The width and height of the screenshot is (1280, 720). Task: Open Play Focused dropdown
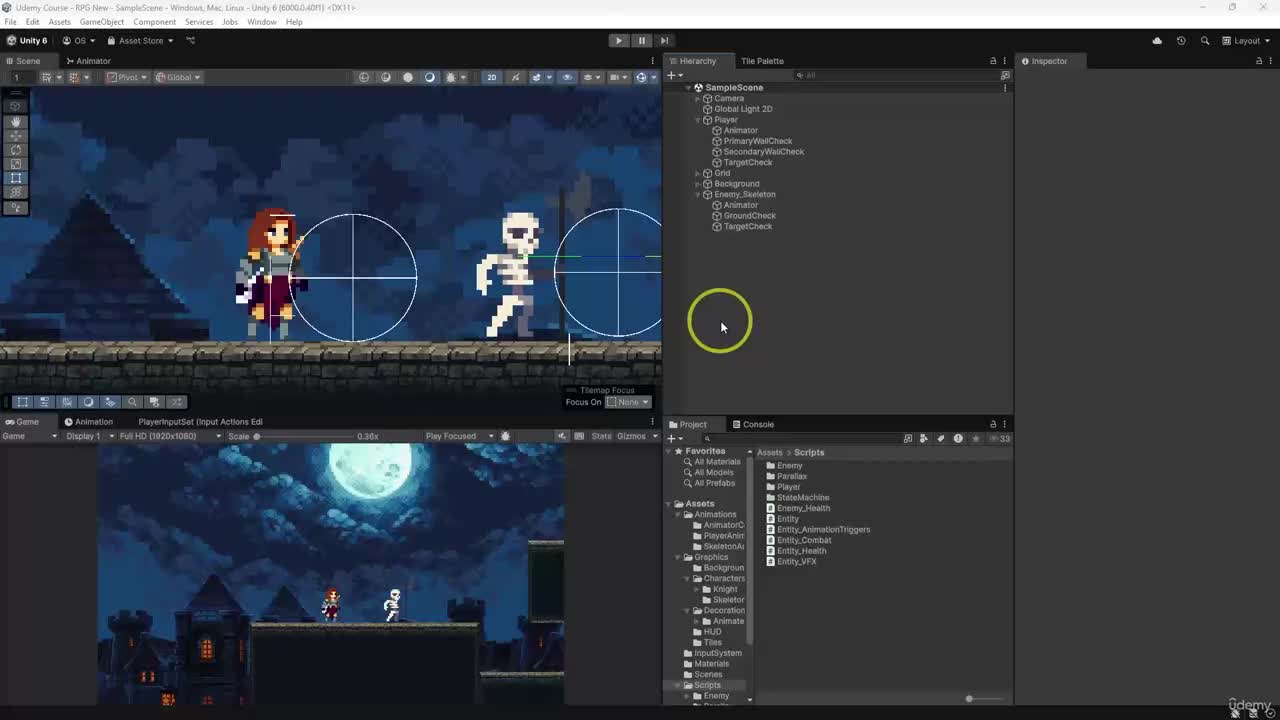click(x=459, y=436)
